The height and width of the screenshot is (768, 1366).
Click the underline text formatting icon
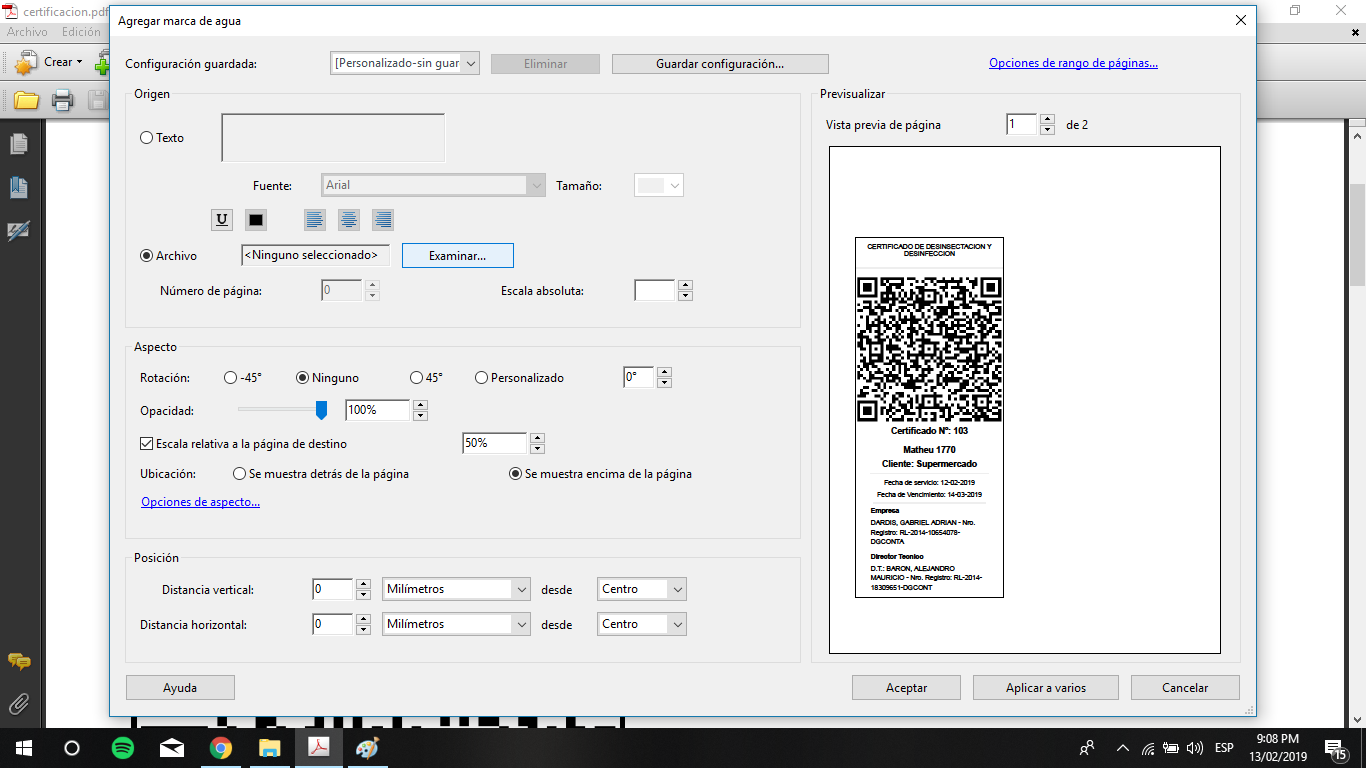(221, 219)
